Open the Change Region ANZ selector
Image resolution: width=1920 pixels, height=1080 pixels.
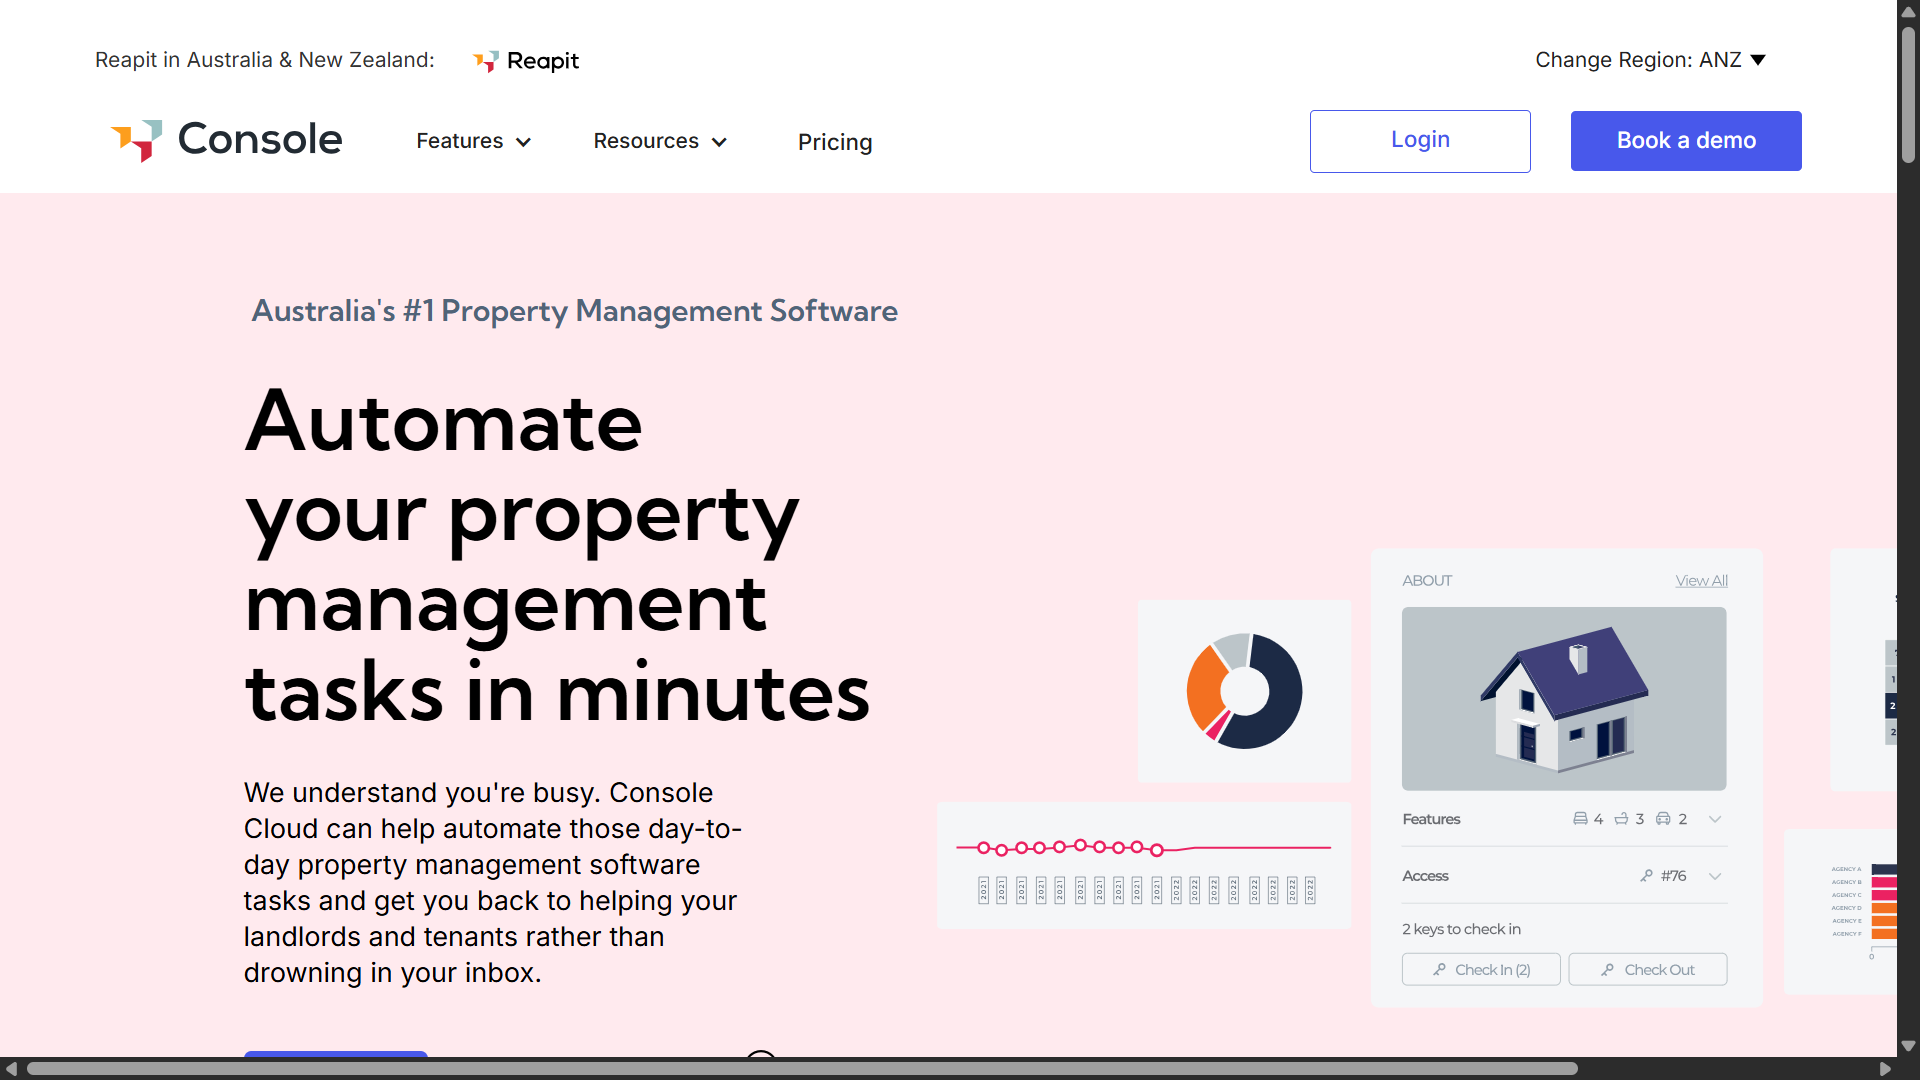pos(1650,60)
